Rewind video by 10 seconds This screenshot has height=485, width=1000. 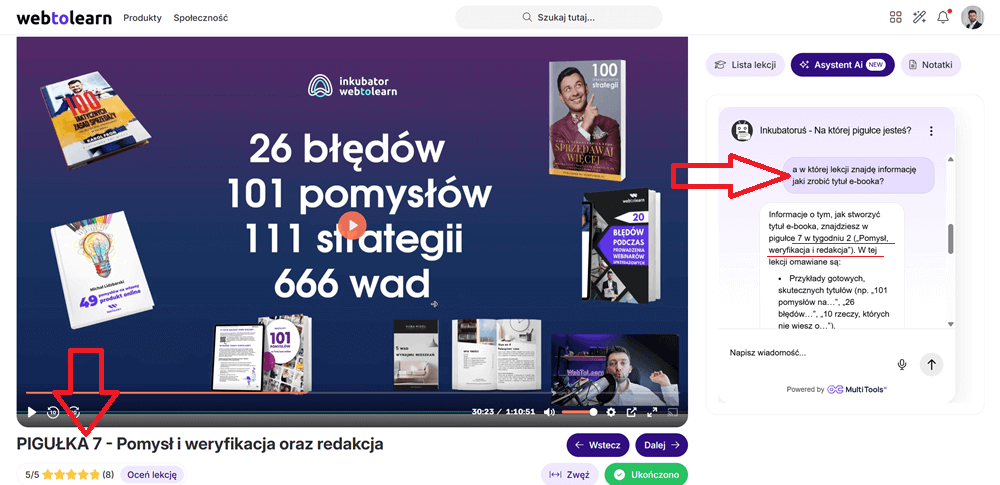pos(53,412)
